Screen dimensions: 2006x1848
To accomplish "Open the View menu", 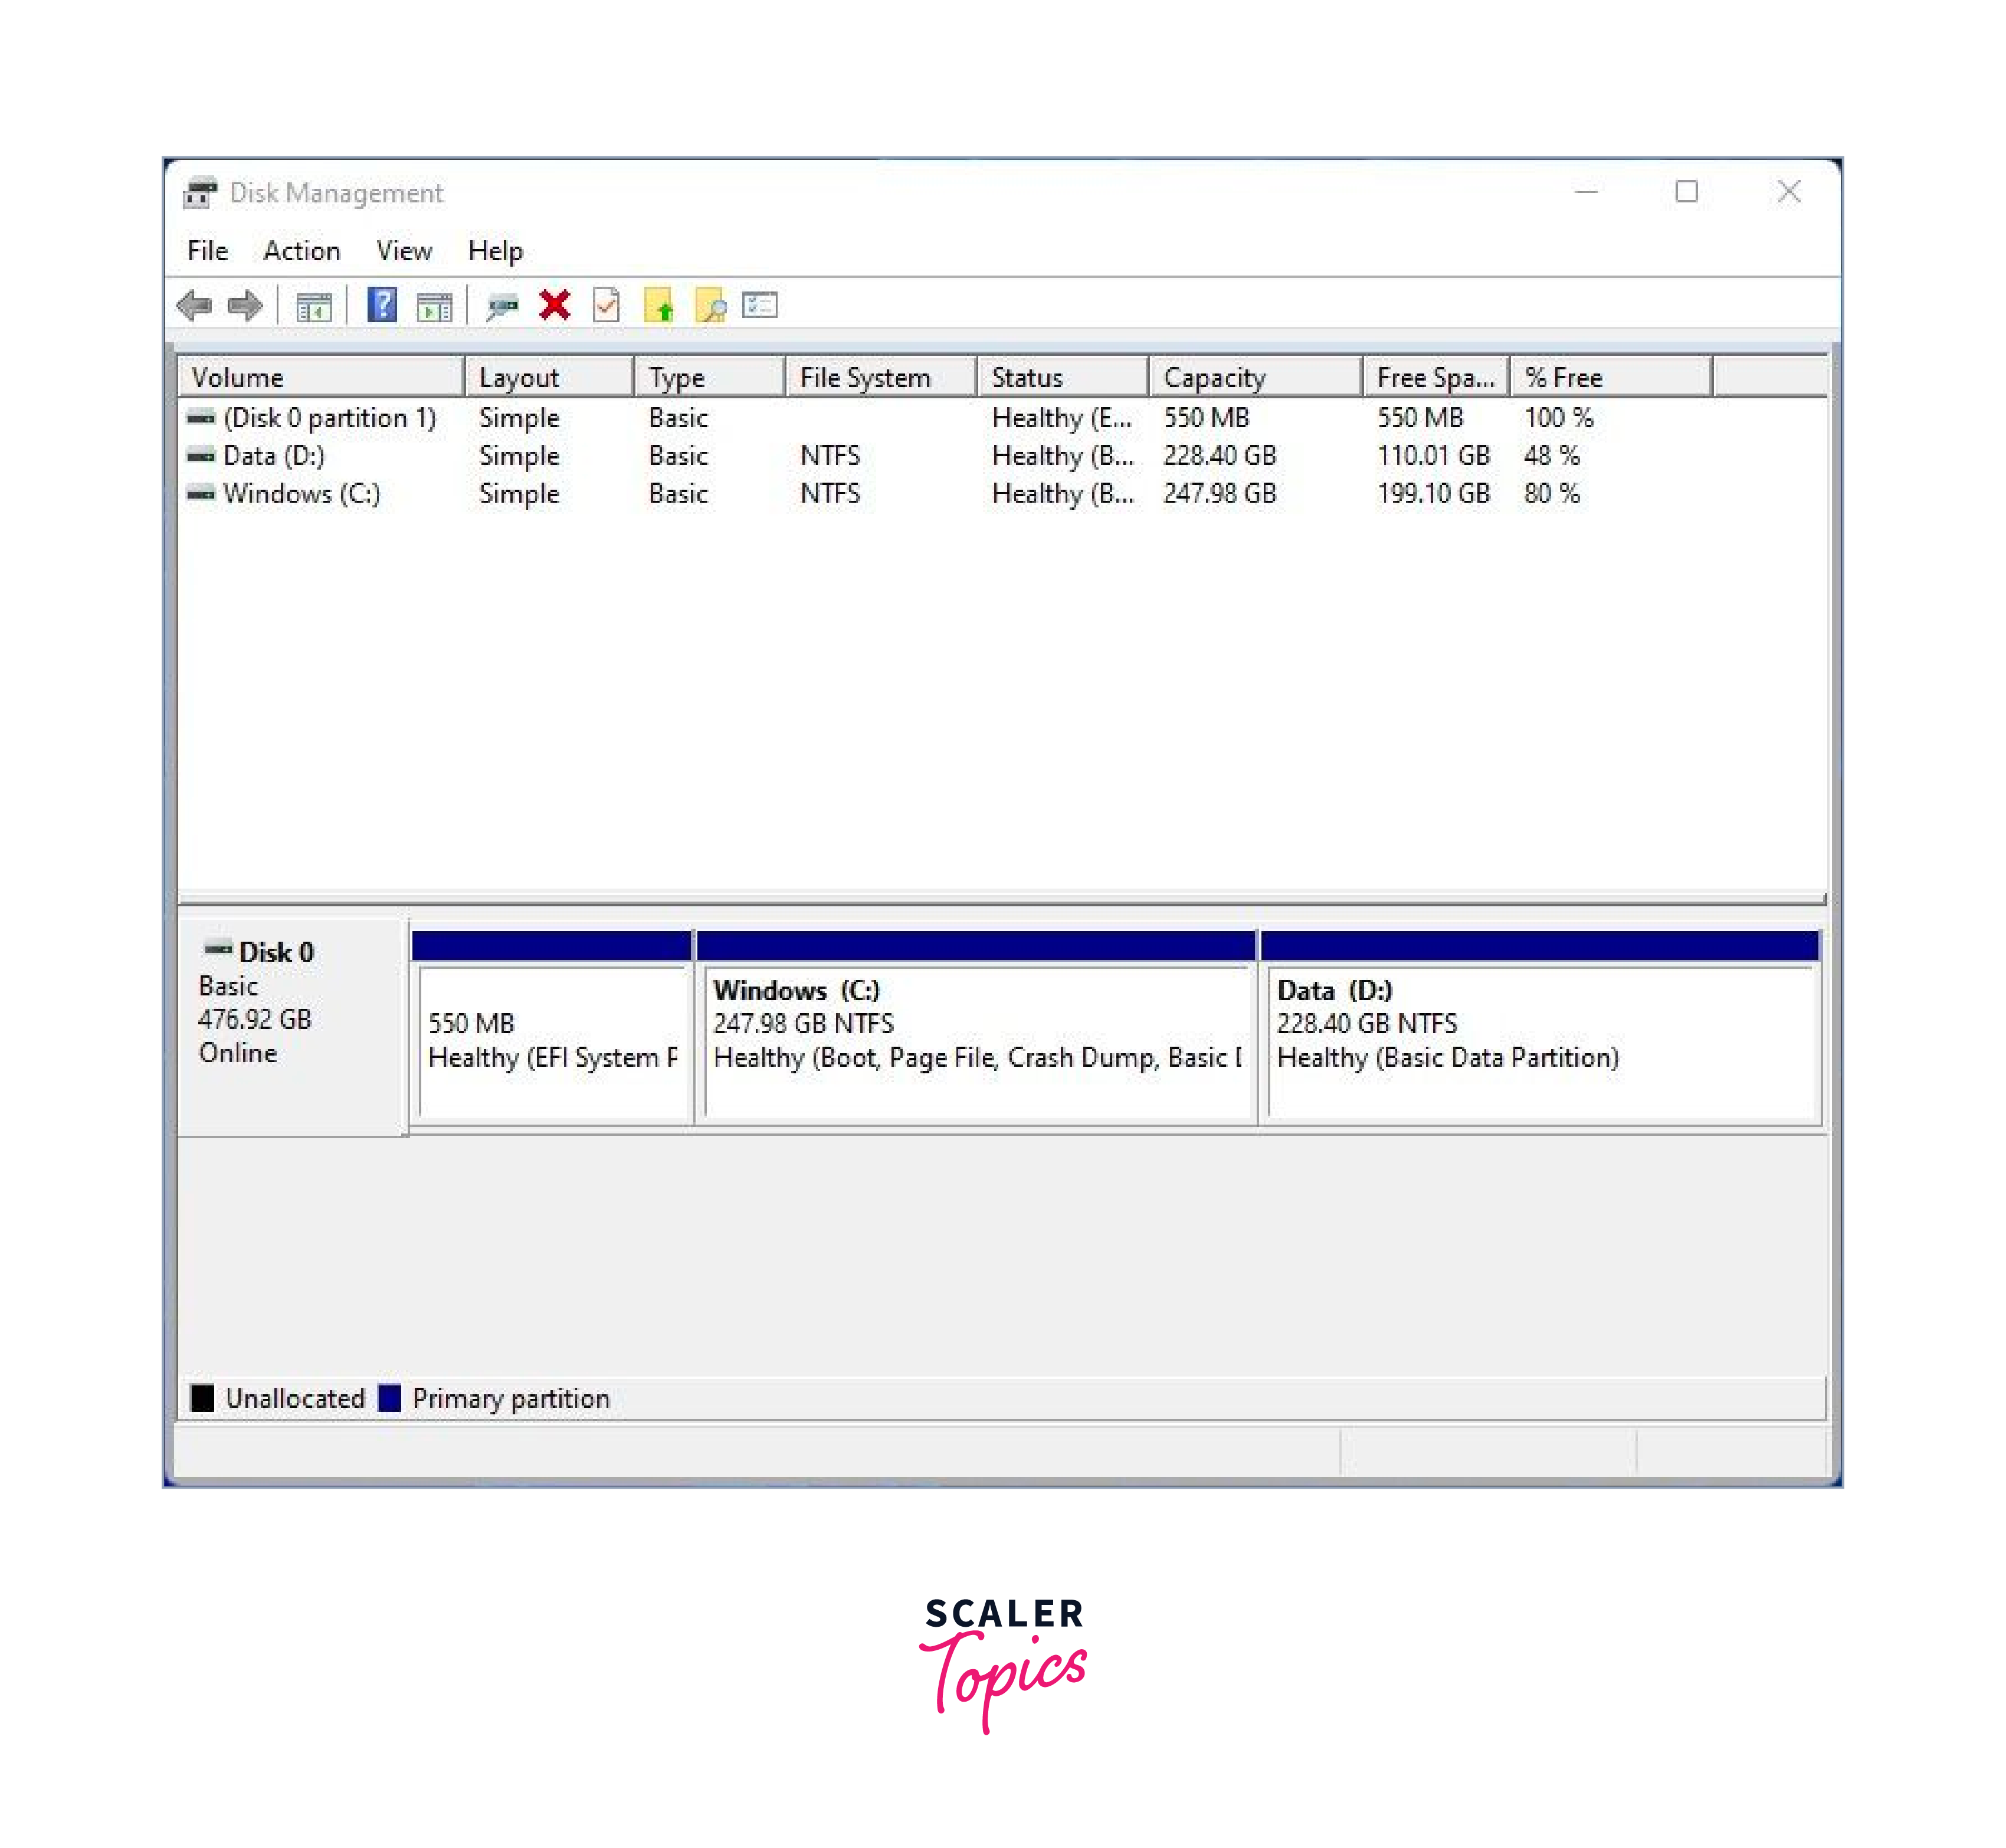I will click(x=404, y=251).
